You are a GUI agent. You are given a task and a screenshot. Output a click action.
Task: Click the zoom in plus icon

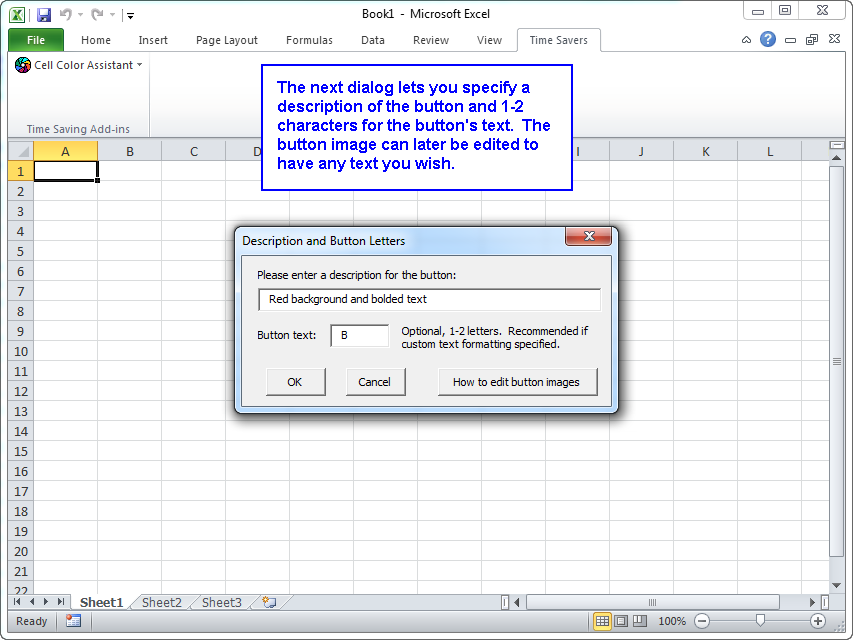(x=817, y=621)
